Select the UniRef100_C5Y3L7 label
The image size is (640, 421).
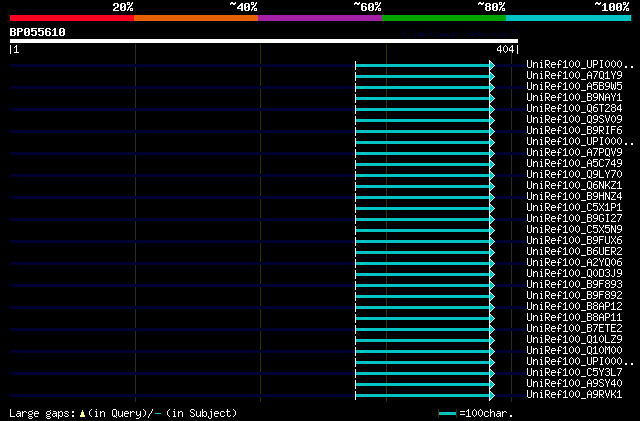[574, 373]
